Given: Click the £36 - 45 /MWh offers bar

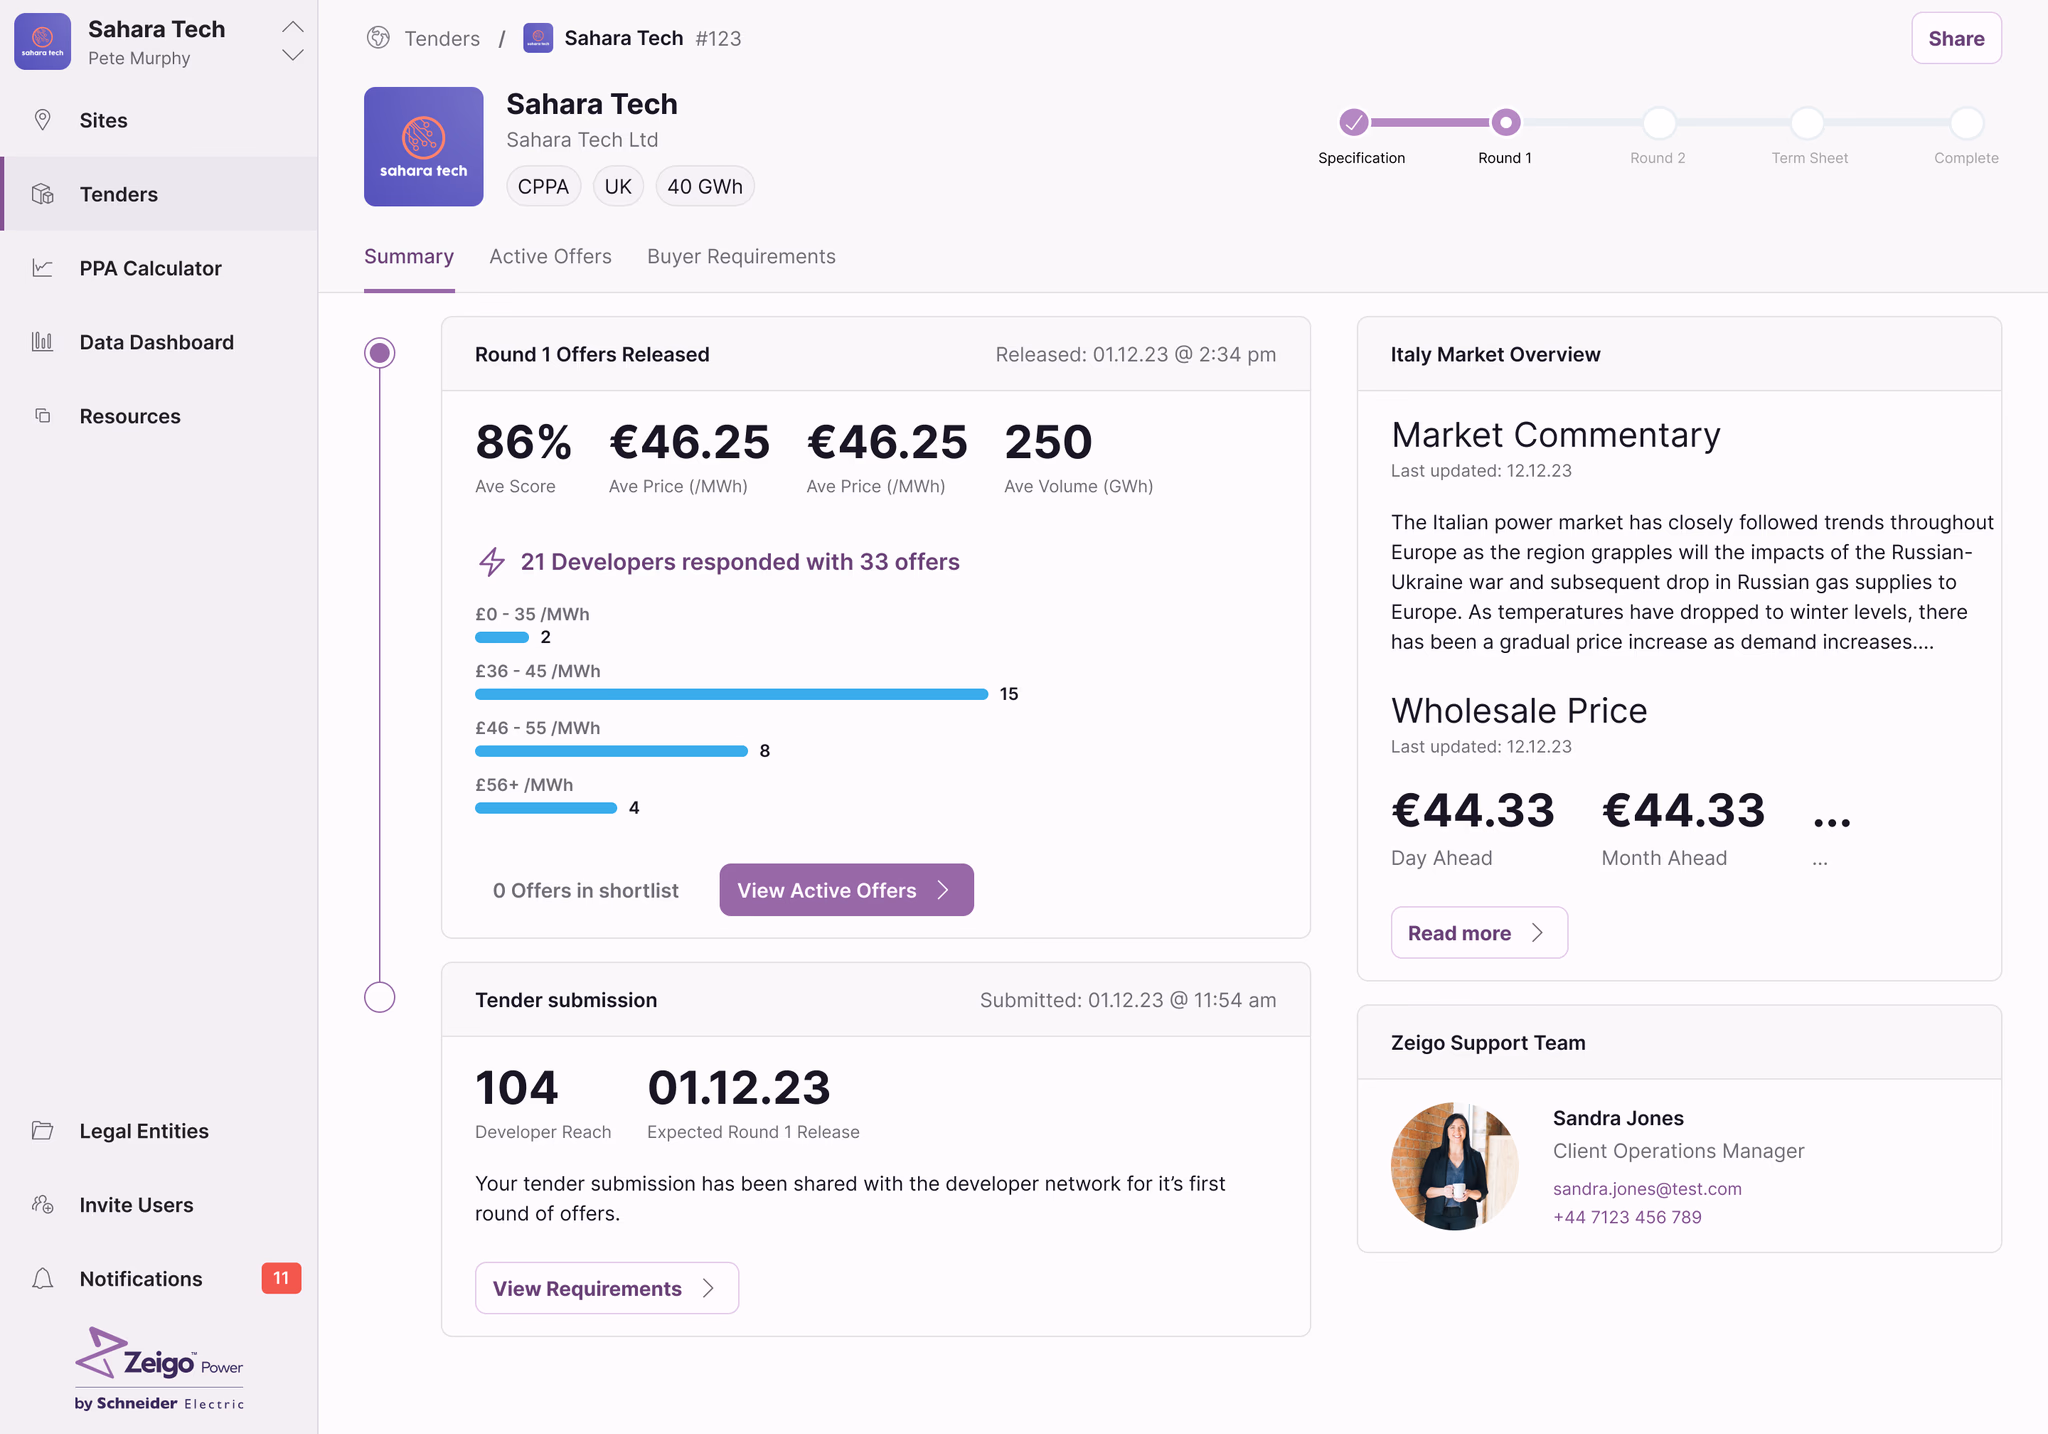Looking at the screenshot, I should point(731,694).
